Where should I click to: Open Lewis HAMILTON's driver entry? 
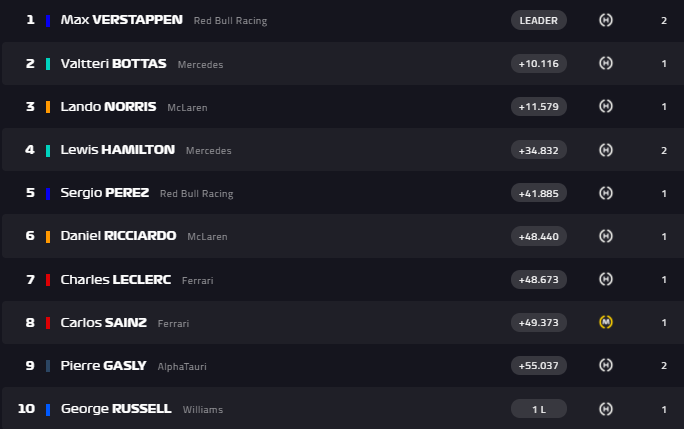point(117,150)
